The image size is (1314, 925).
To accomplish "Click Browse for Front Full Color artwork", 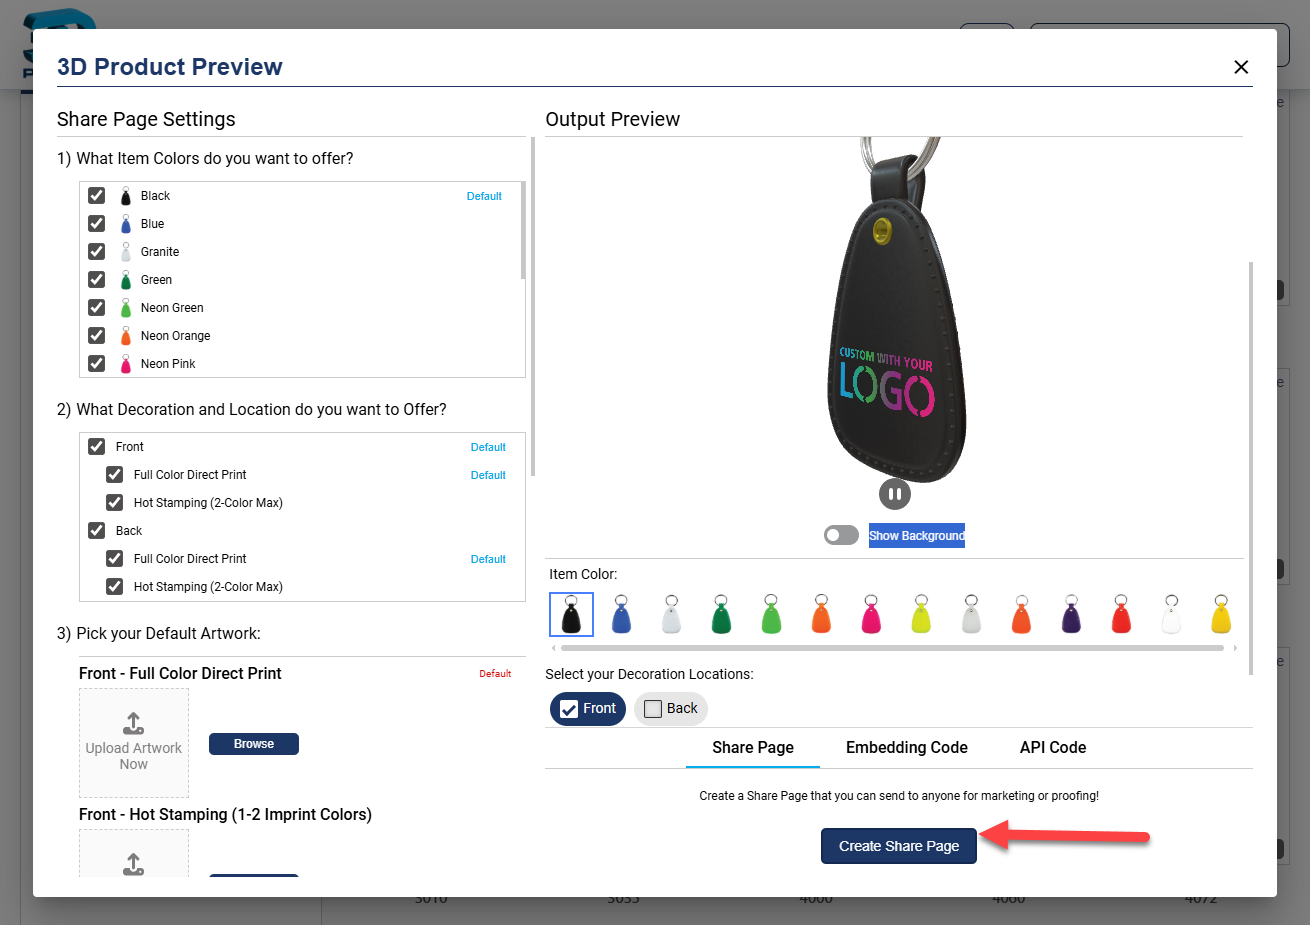I will tap(254, 744).
